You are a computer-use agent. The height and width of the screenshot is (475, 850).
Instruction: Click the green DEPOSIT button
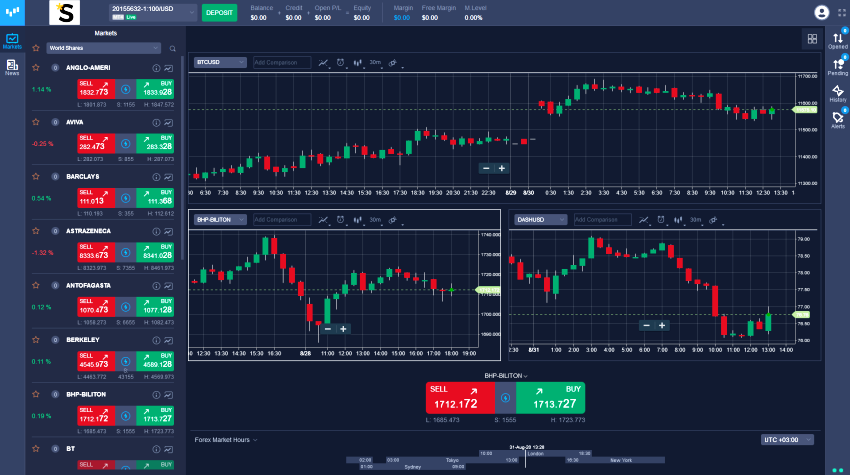coord(220,12)
